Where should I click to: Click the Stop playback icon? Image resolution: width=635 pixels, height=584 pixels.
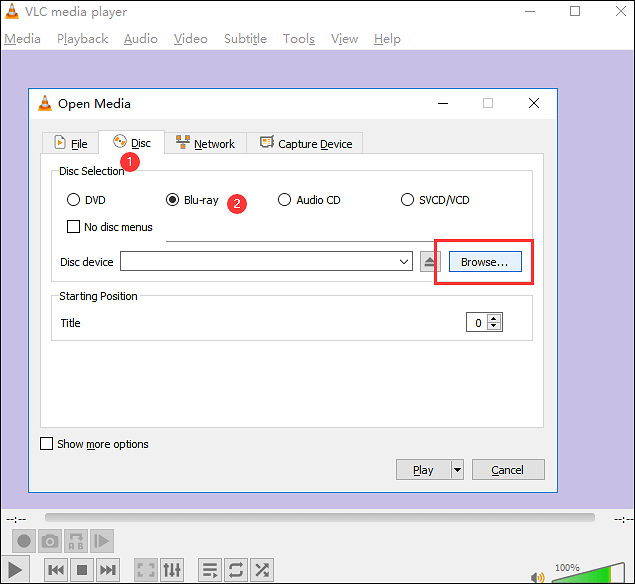83,570
